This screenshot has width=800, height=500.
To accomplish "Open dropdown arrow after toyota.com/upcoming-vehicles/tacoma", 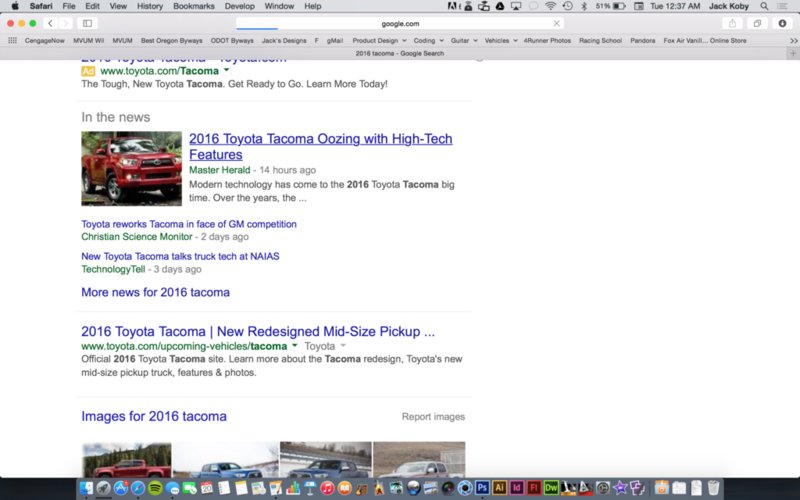I will (294, 346).
